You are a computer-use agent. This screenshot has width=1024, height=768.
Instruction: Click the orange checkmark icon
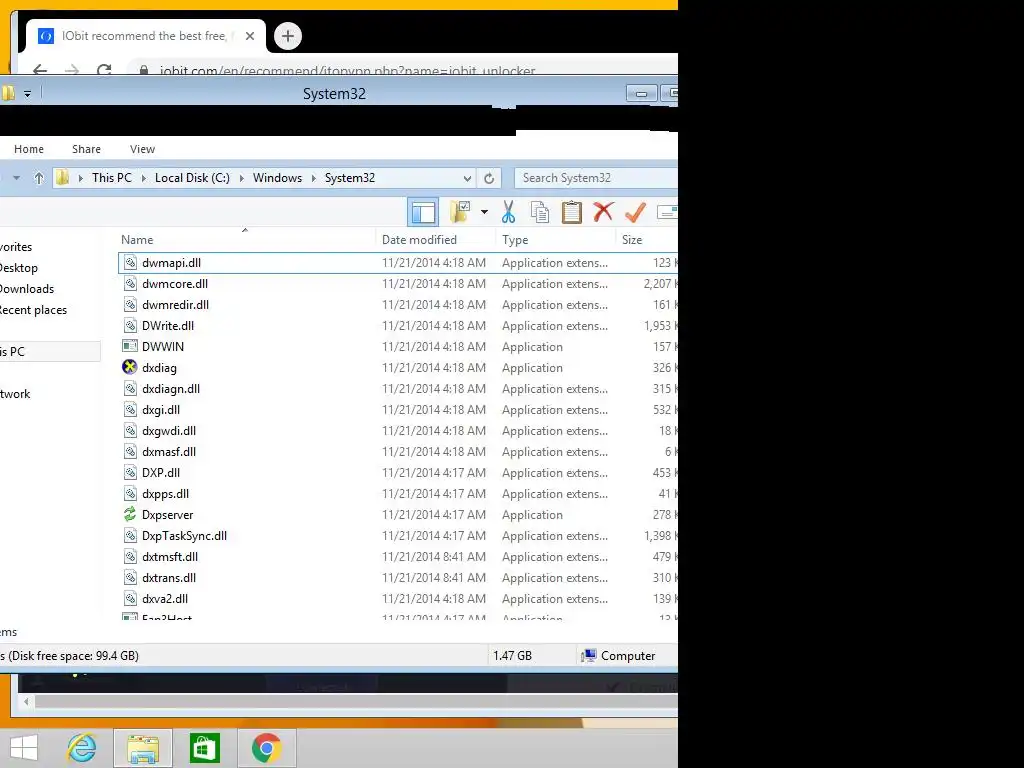point(635,212)
